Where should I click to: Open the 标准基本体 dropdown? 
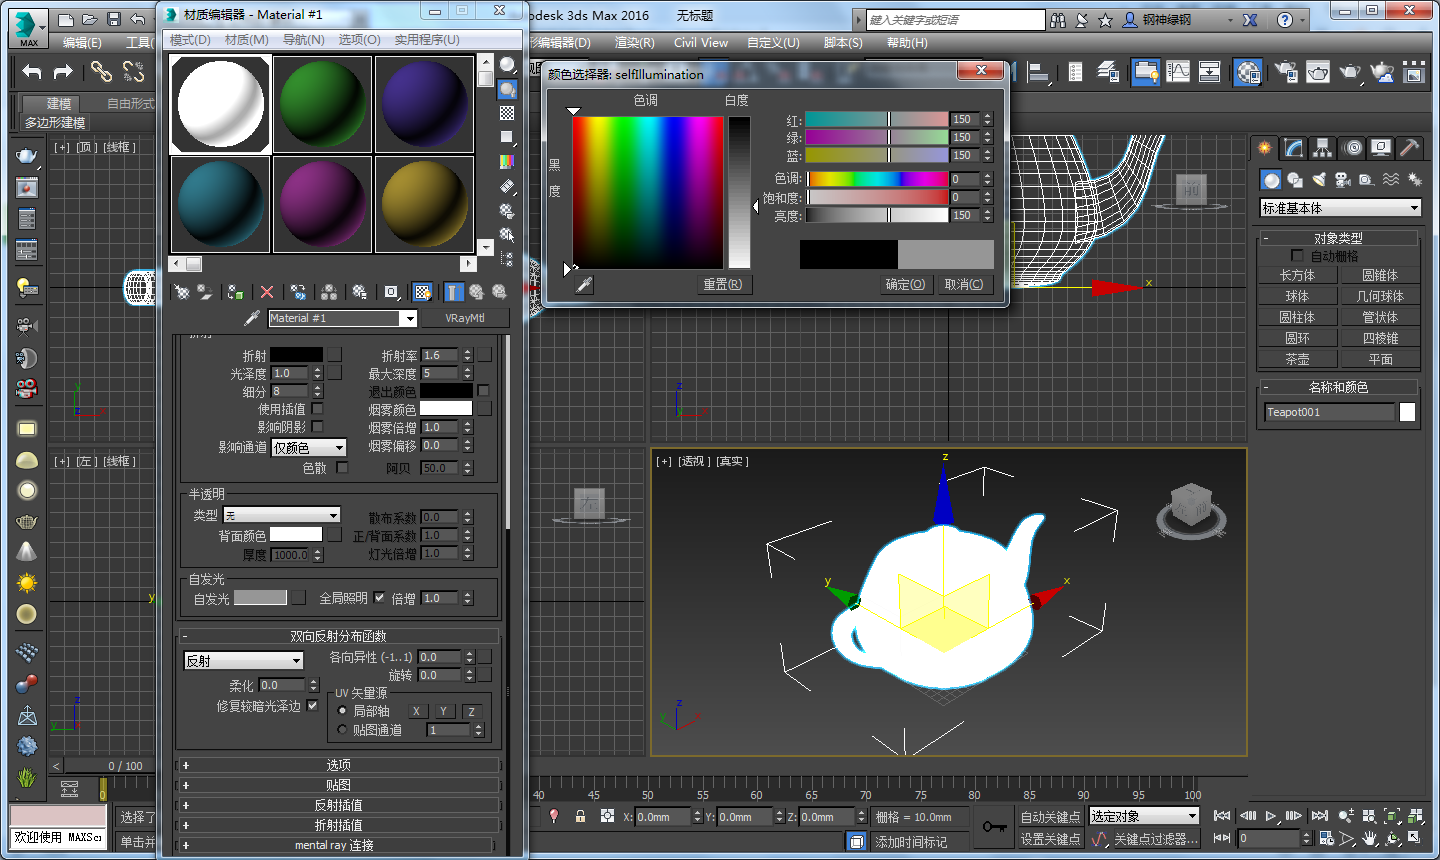tap(1340, 208)
